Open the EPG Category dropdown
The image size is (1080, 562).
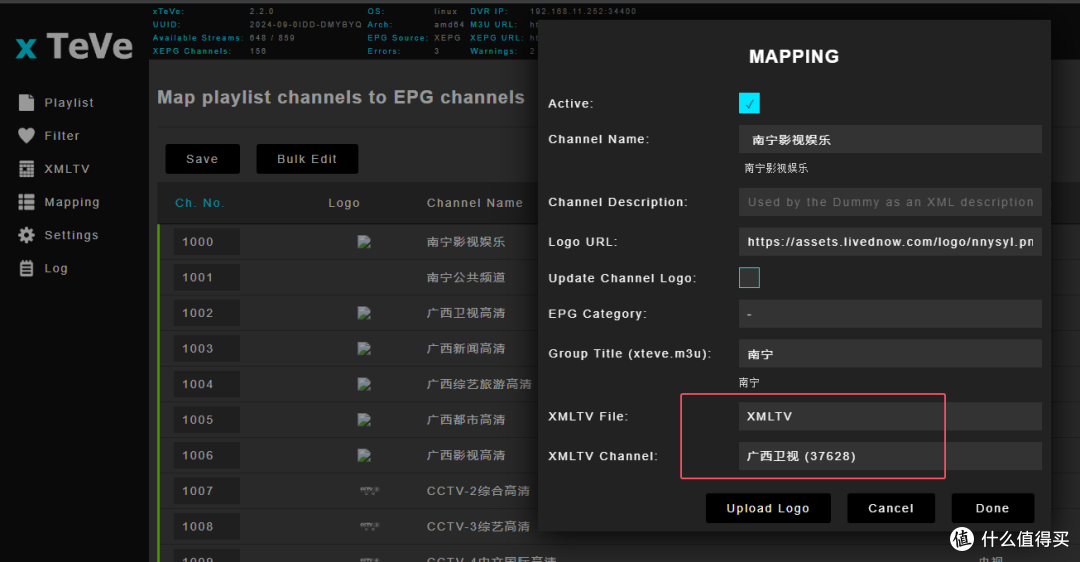pos(890,314)
